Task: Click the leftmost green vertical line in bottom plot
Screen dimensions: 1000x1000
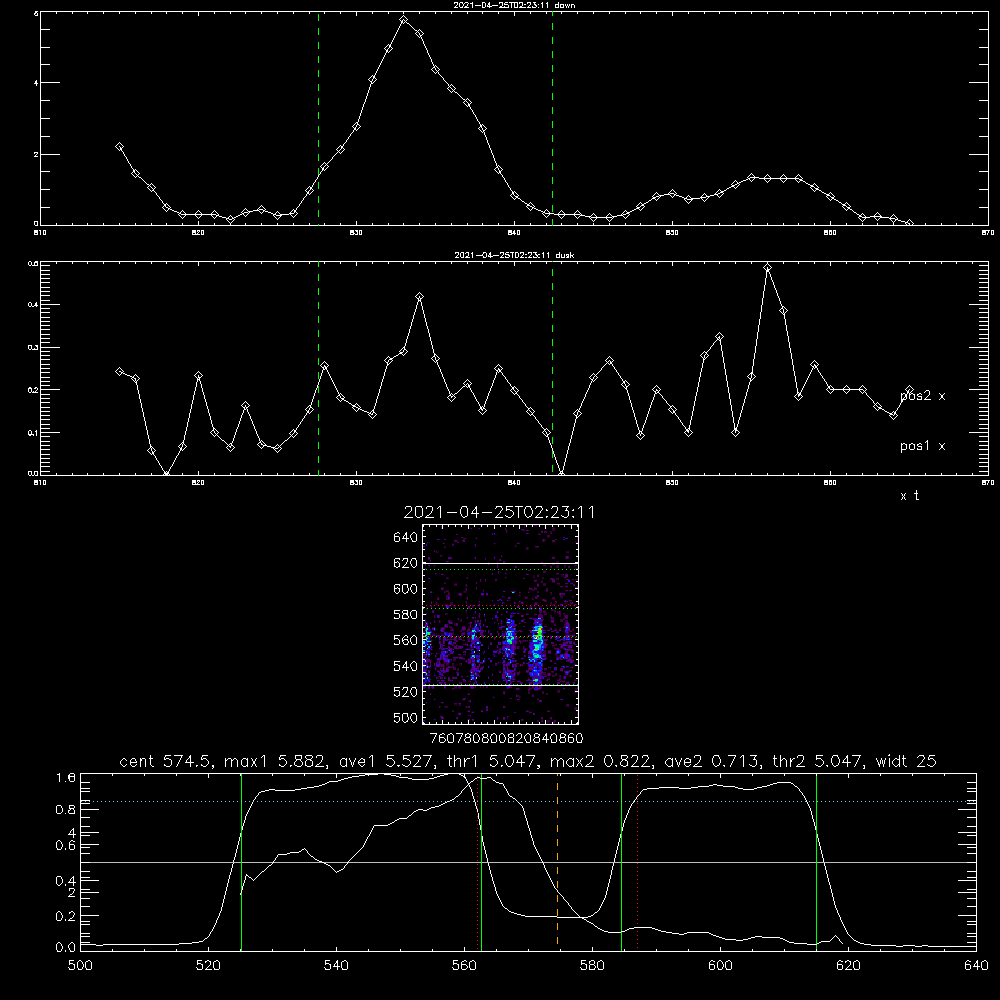Action: [x=242, y=861]
